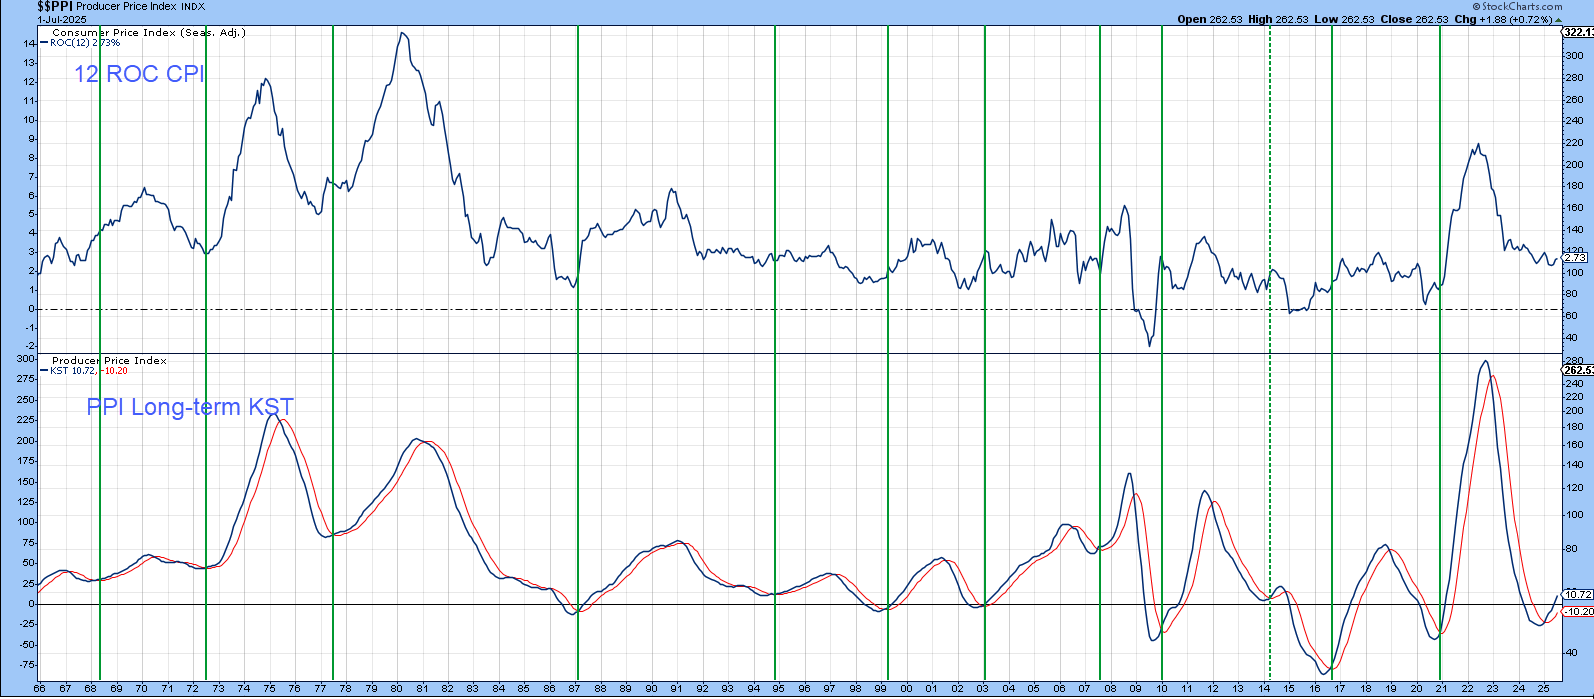Viewport: 1594px width, 699px height.
Task: Click the 1-Jul-2025 date label
Action: pos(64,19)
